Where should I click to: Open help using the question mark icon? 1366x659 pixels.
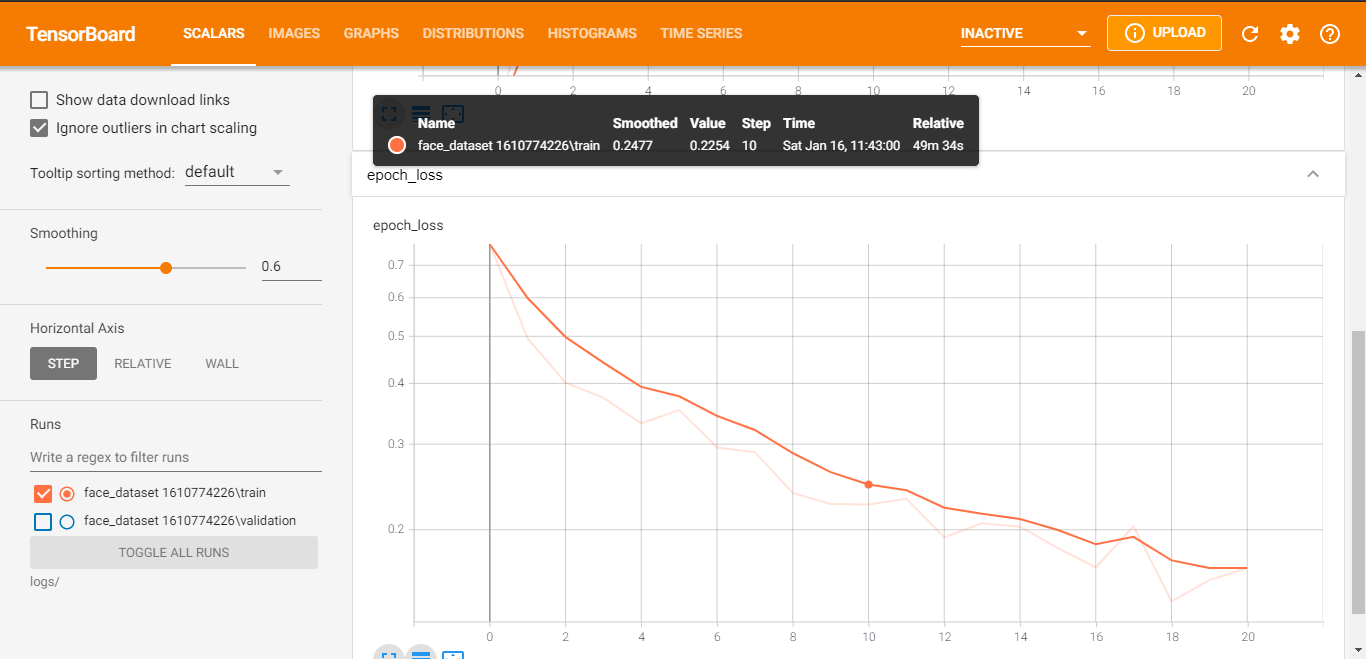click(x=1330, y=34)
